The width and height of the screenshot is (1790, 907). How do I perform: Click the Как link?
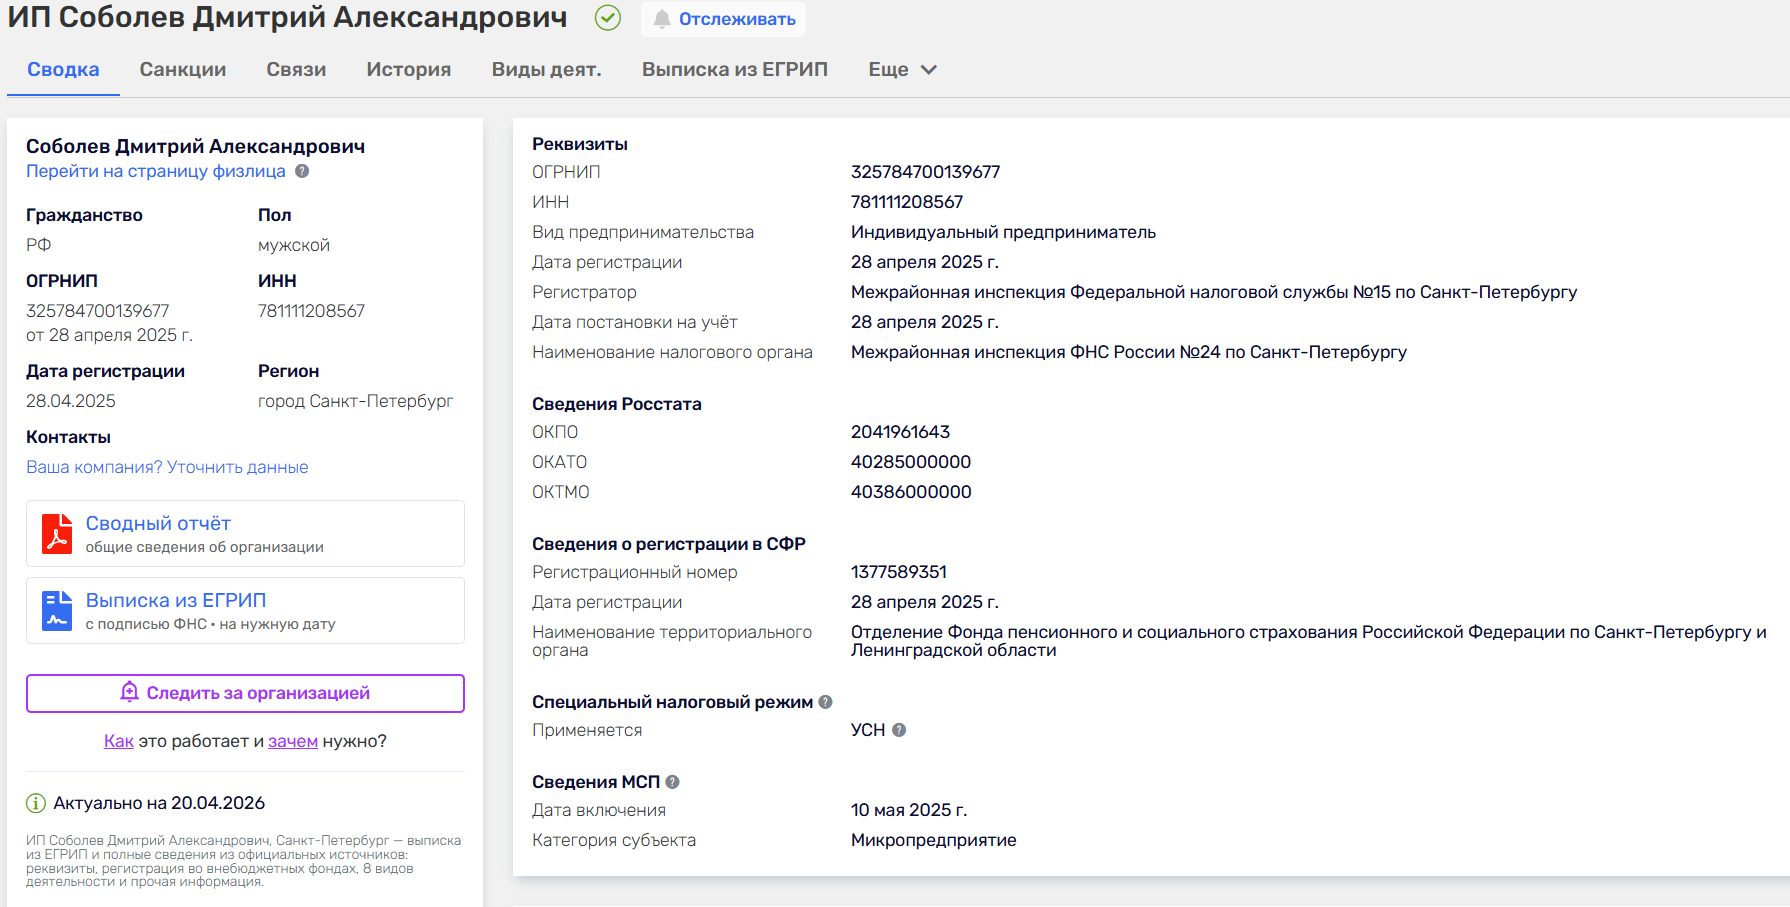tap(118, 741)
